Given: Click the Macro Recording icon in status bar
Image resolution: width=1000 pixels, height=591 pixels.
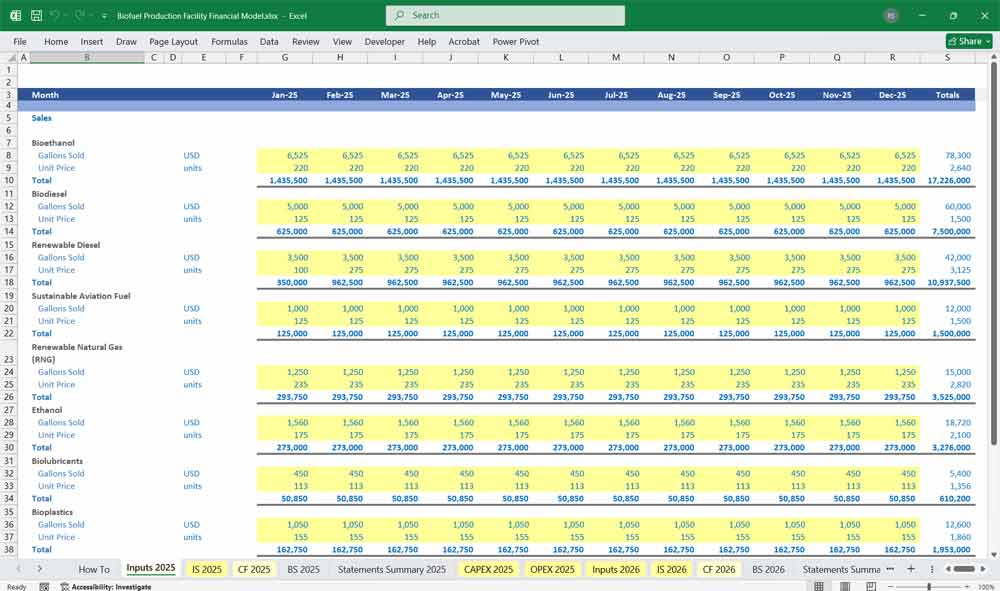Looking at the screenshot, I should pyautogui.click(x=44, y=586).
